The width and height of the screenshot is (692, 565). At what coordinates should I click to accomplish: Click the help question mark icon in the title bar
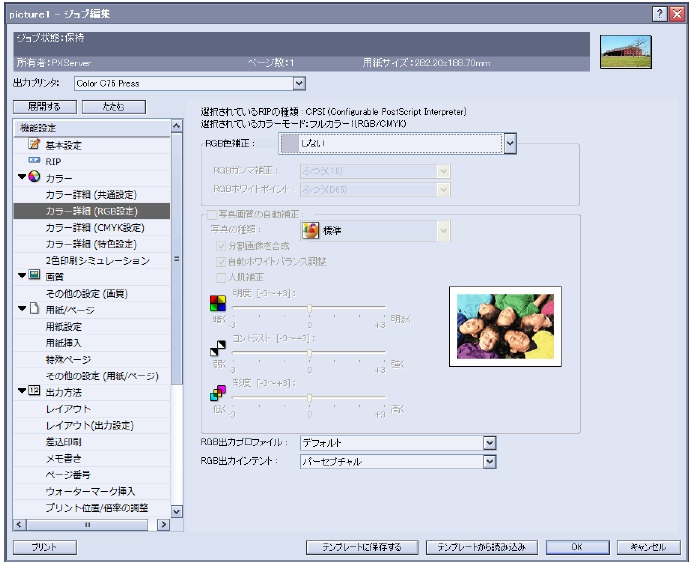click(x=661, y=11)
